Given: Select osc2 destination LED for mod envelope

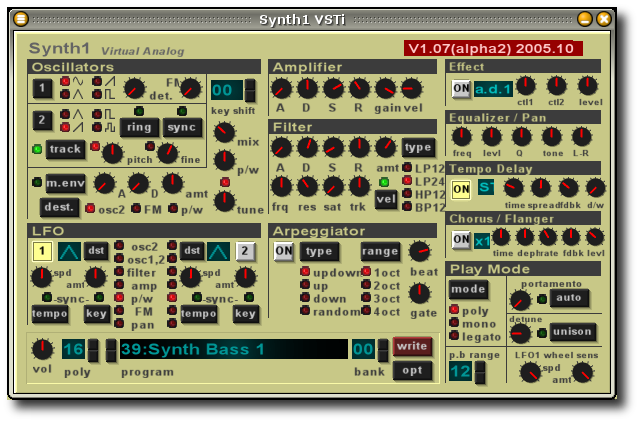Looking at the screenshot, I should [90, 209].
